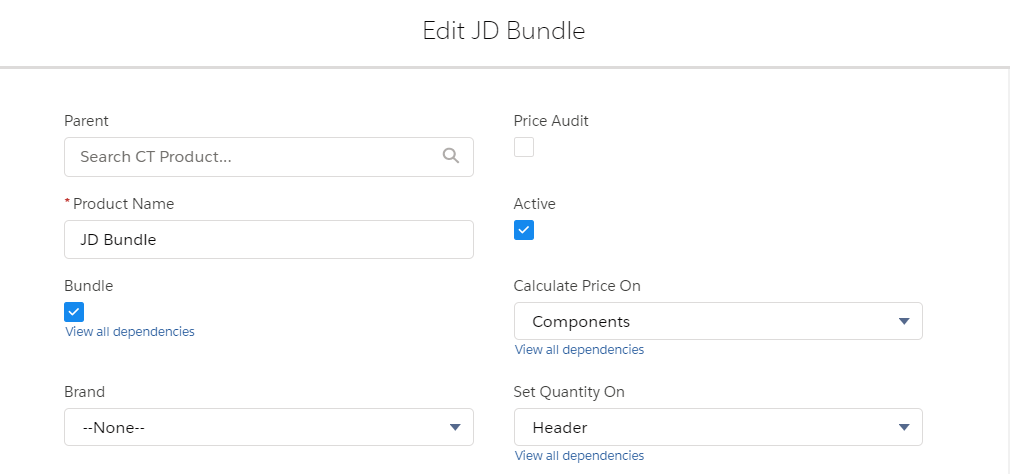View all dependencies for Set Quantity On
This screenshot has width=1010, height=474.
(579, 456)
